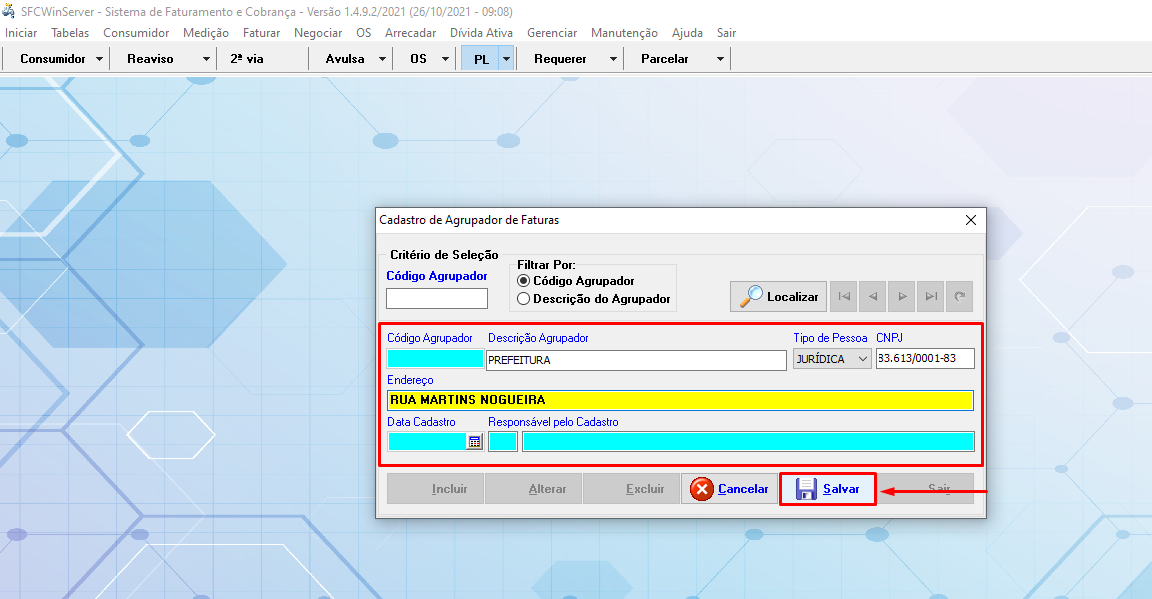Click the Localizar magnifier search button

[778, 296]
